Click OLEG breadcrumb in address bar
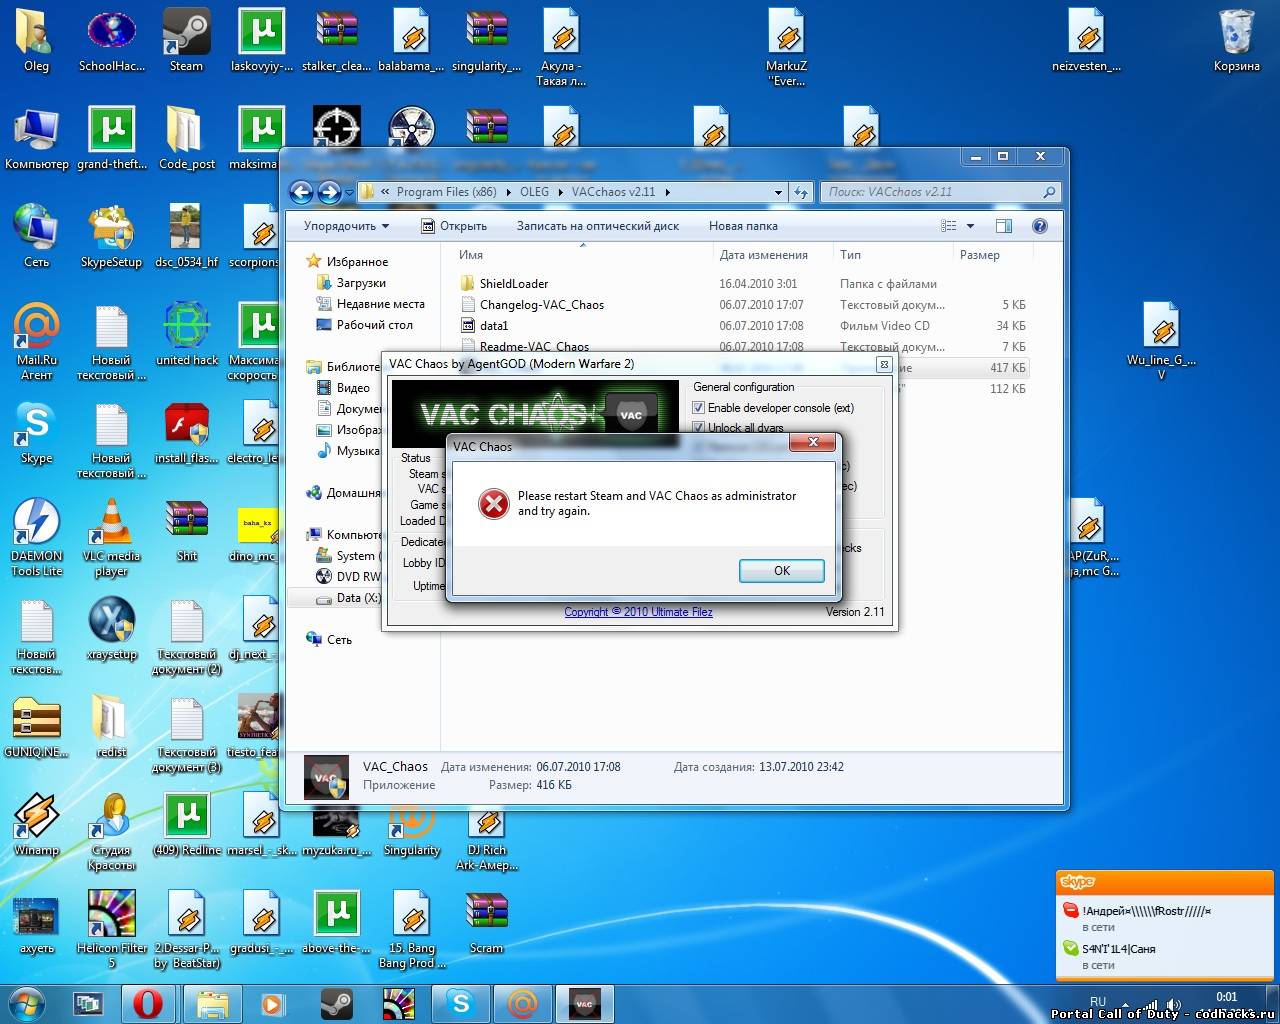The width and height of the screenshot is (1280, 1024). pyautogui.click(x=534, y=192)
